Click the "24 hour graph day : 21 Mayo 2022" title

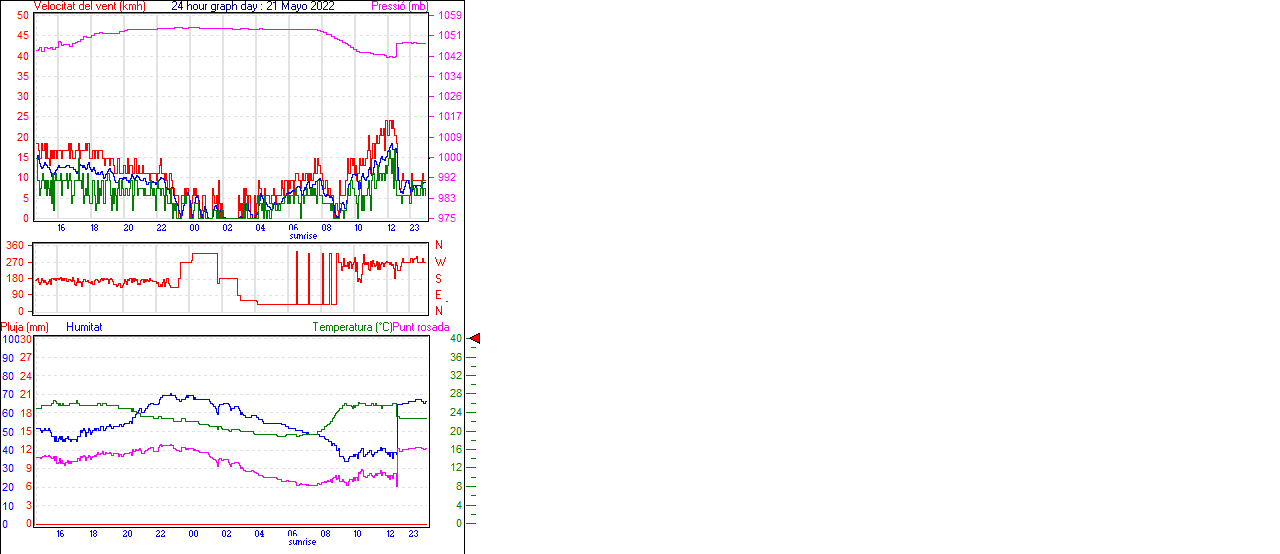[x=253, y=6]
